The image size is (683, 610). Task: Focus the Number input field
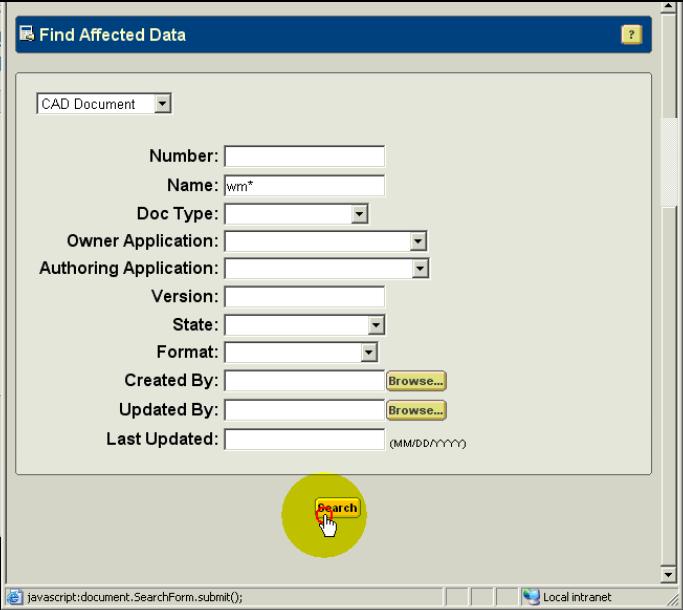304,156
